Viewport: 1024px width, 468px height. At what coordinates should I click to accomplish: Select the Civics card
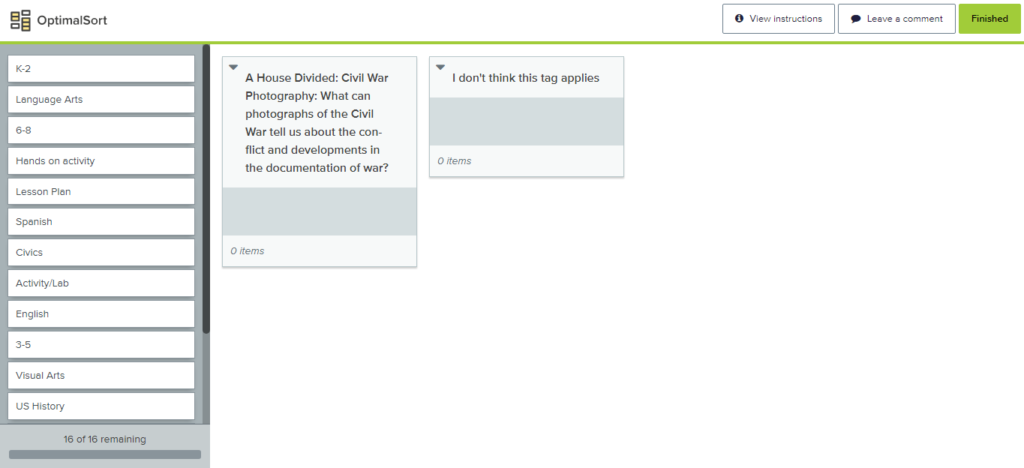[101, 253]
